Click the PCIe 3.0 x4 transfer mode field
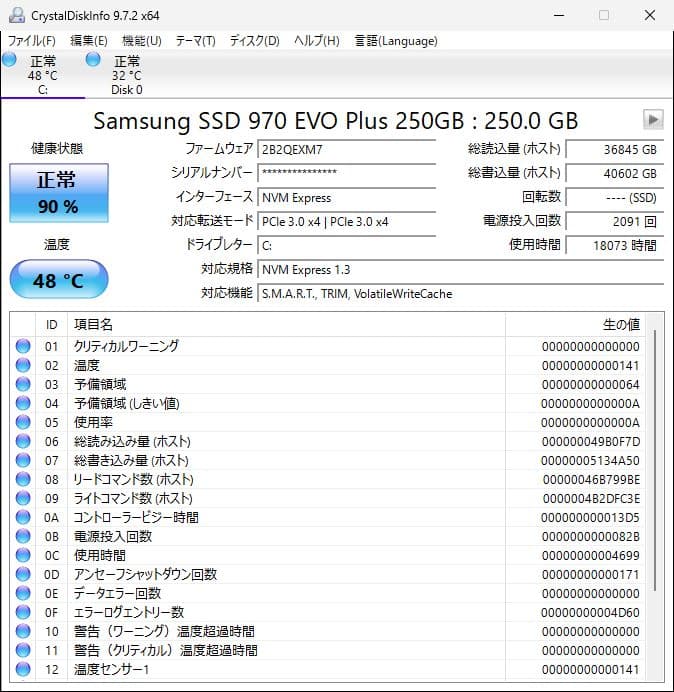The height and width of the screenshot is (692, 674). 346,221
